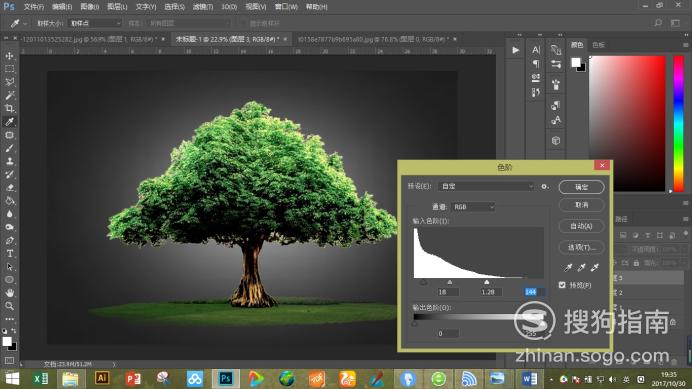Click the toolbar foreground color swatch
The image size is (692, 389).
pos(7,341)
